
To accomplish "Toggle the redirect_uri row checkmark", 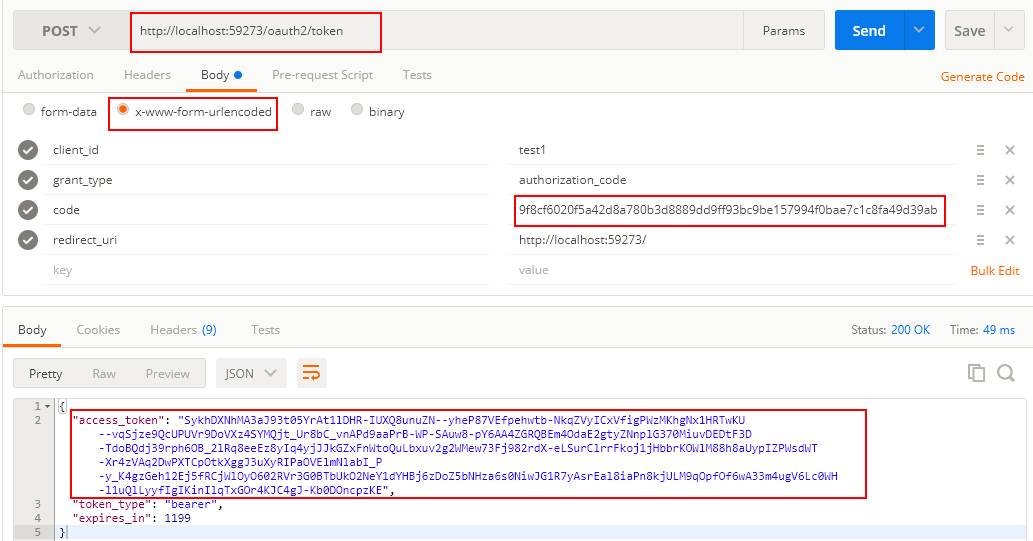I will tap(28, 240).
